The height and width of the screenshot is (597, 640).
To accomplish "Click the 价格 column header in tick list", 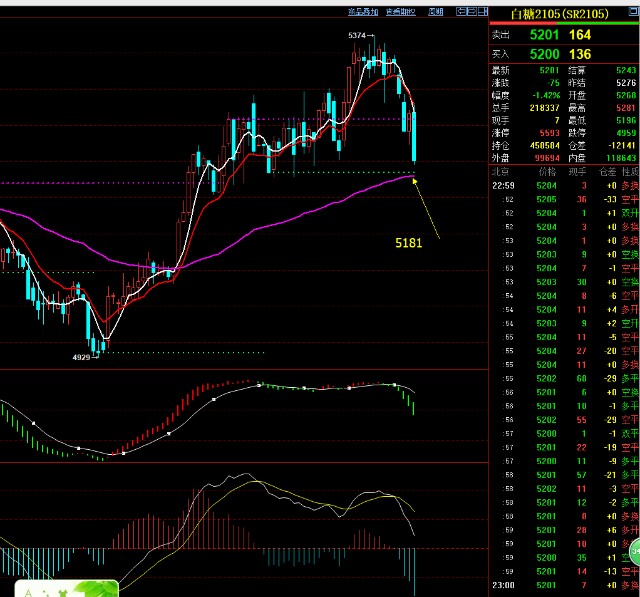I will click(546, 172).
